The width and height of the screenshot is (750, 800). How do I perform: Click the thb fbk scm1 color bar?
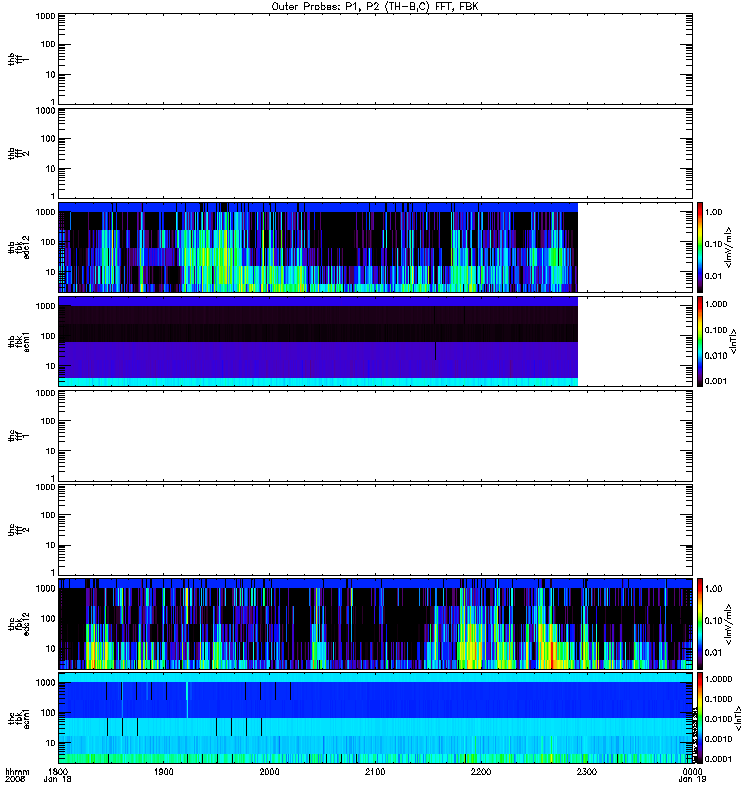coord(700,341)
